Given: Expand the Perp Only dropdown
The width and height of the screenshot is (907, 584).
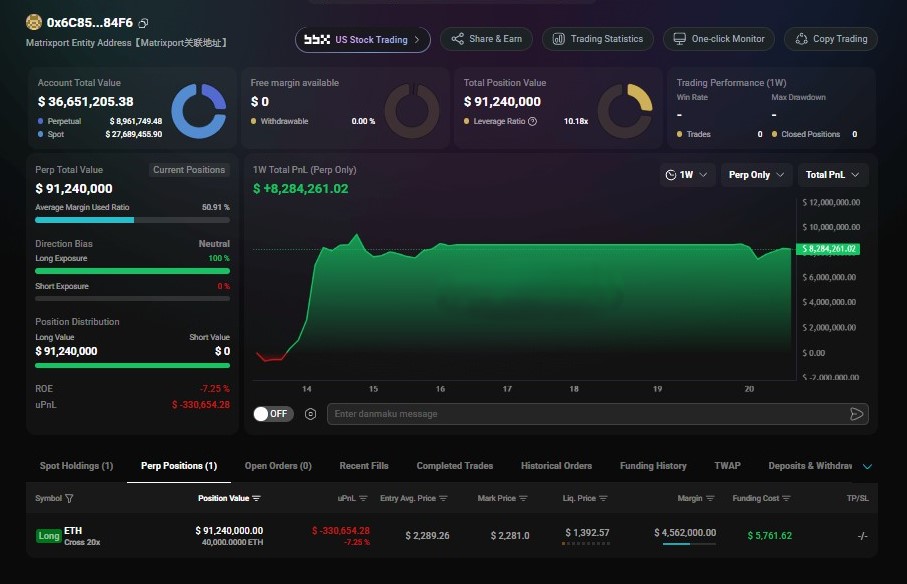Looking at the screenshot, I should 755,175.
